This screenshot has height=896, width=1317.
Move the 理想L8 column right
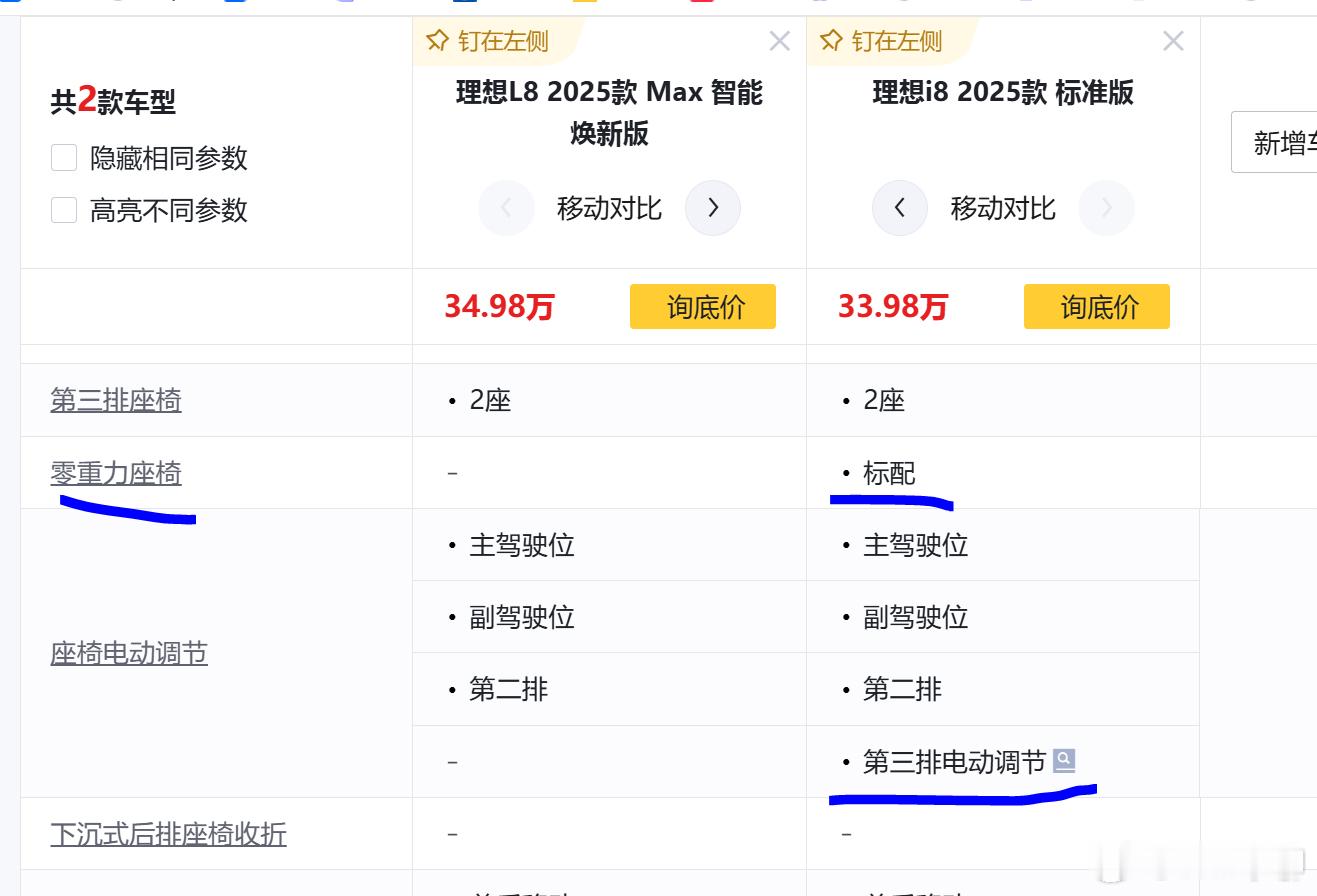pyautogui.click(x=713, y=208)
